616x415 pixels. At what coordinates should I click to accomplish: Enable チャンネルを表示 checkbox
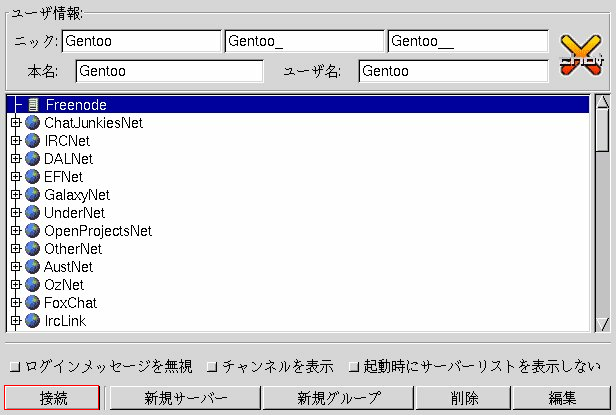(x=212, y=367)
